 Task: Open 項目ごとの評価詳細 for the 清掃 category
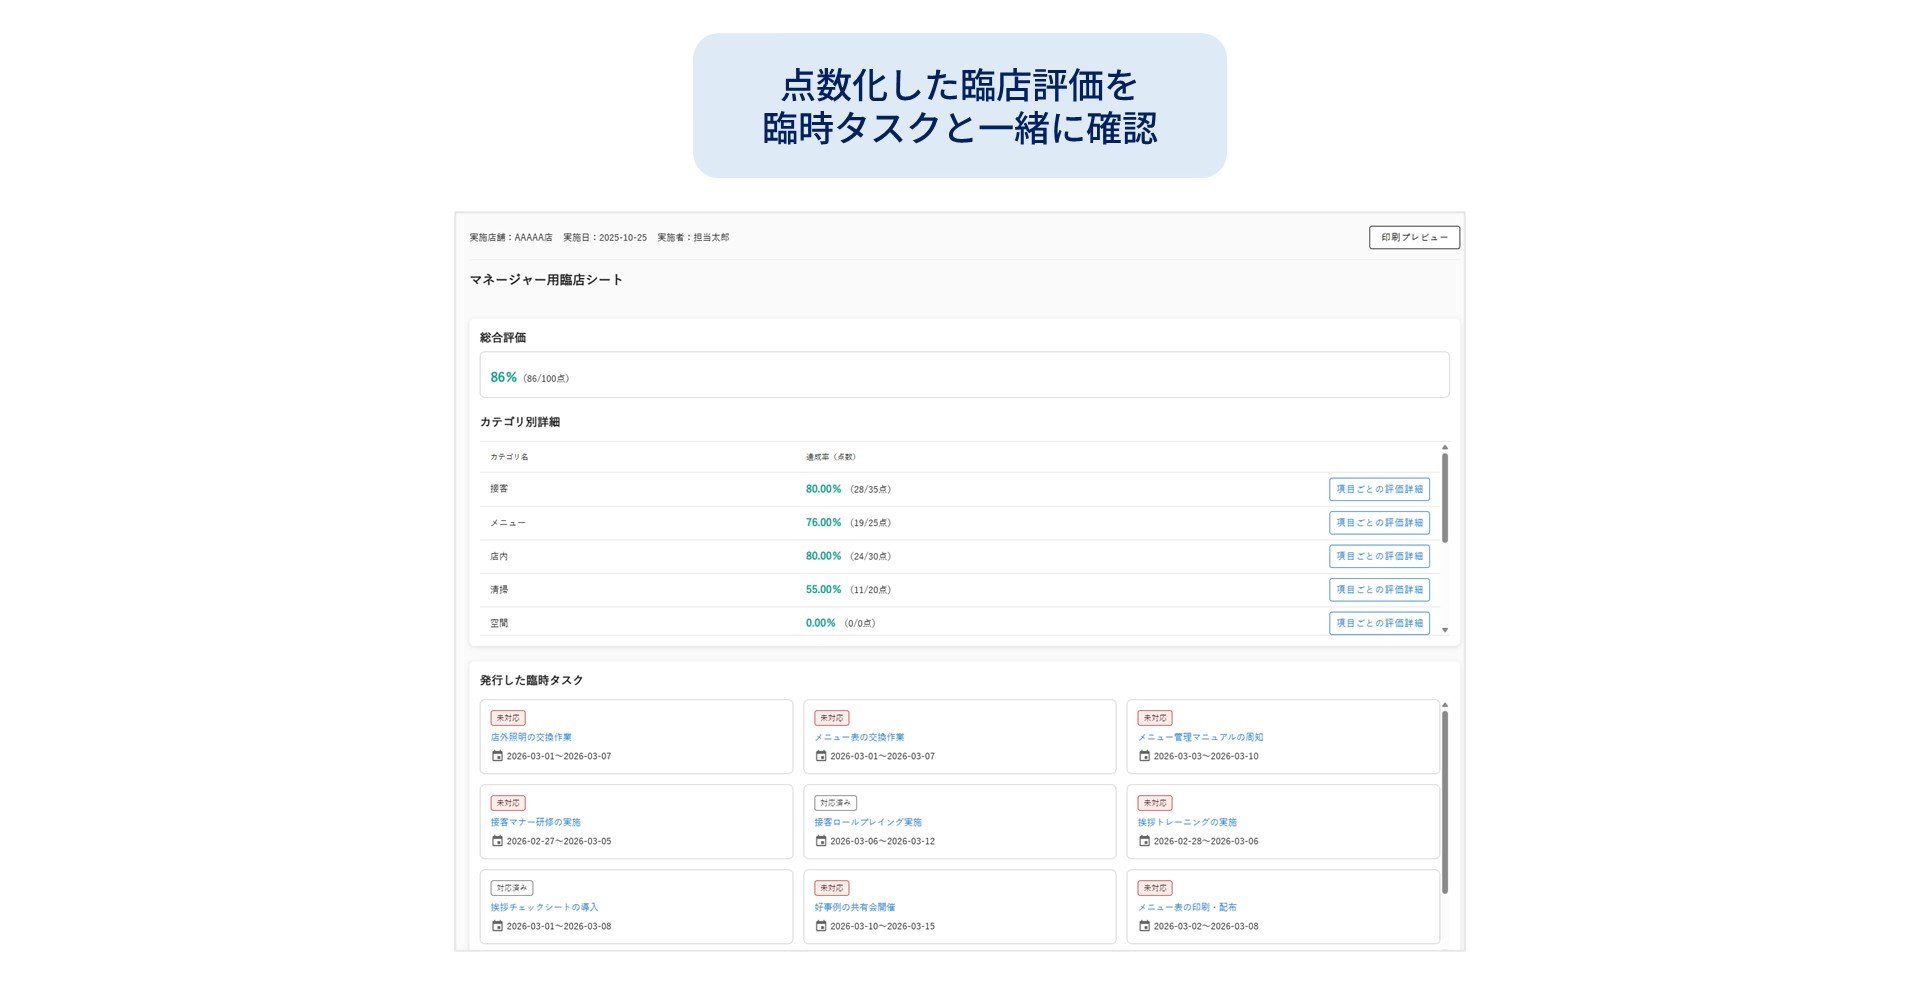pos(1380,589)
